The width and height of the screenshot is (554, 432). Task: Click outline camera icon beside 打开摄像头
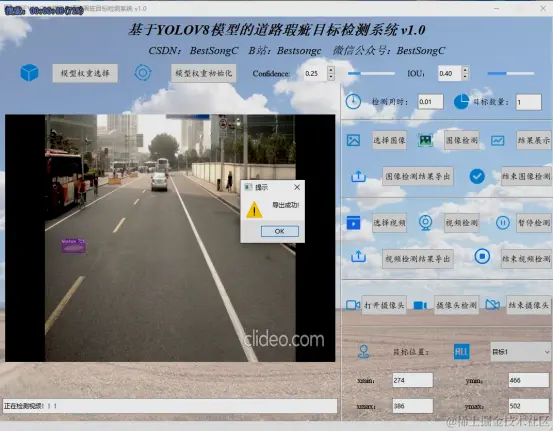pyautogui.click(x=353, y=305)
